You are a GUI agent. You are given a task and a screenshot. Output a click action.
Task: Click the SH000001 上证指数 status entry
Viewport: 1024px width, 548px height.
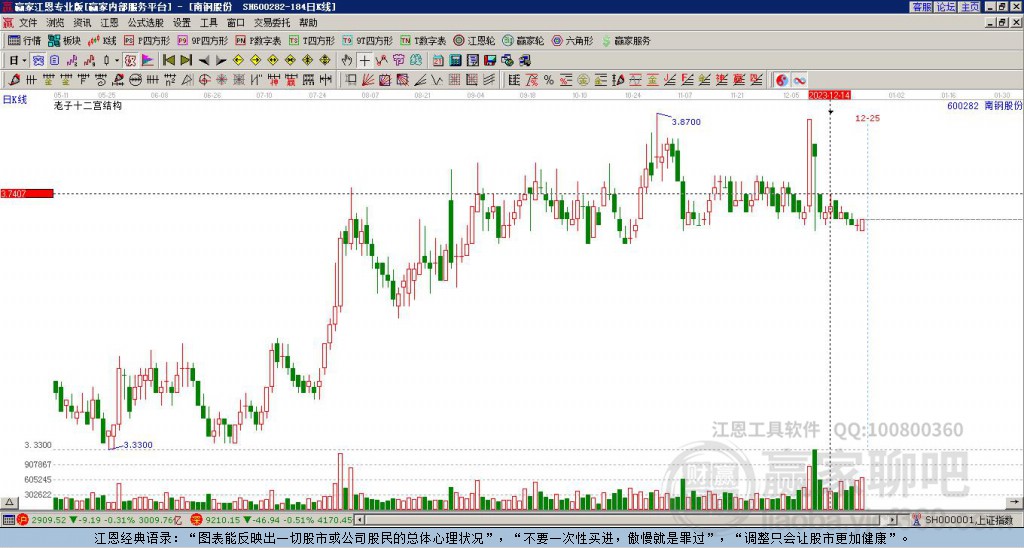tap(969, 520)
